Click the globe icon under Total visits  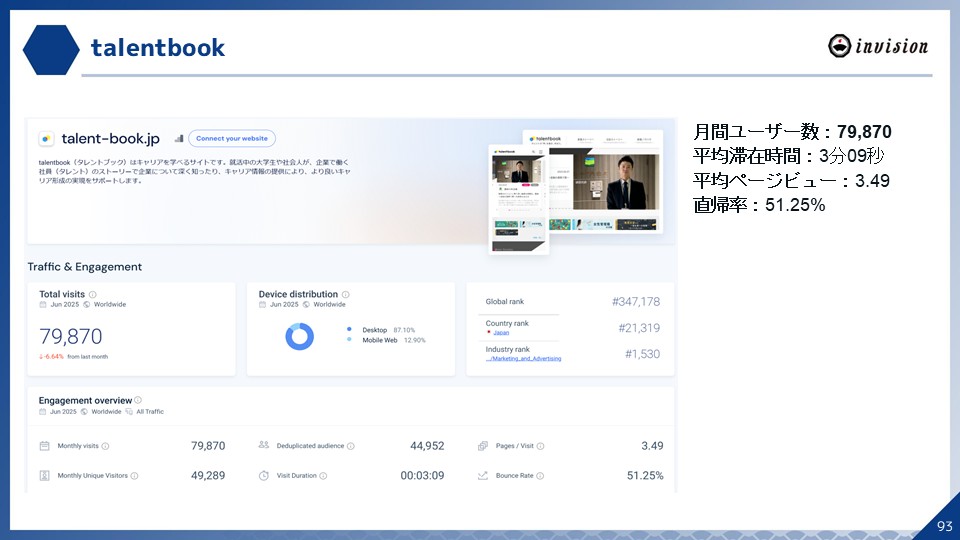(86, 304)
